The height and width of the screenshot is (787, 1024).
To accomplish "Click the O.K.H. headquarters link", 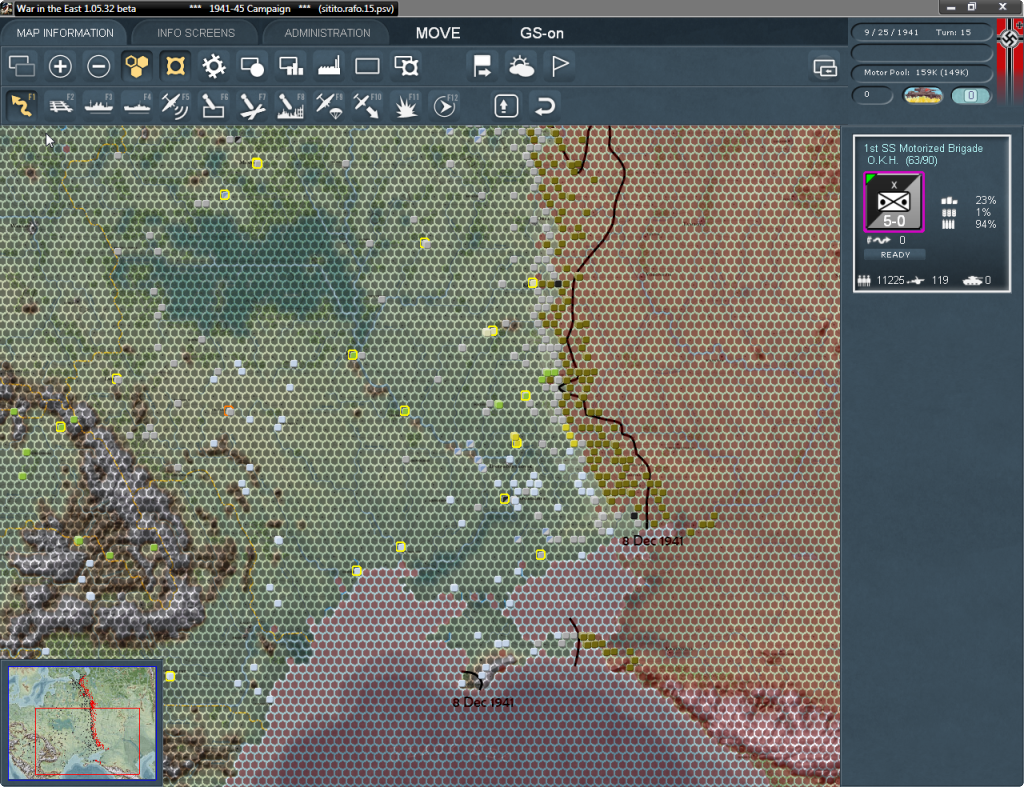I will 882,161.
